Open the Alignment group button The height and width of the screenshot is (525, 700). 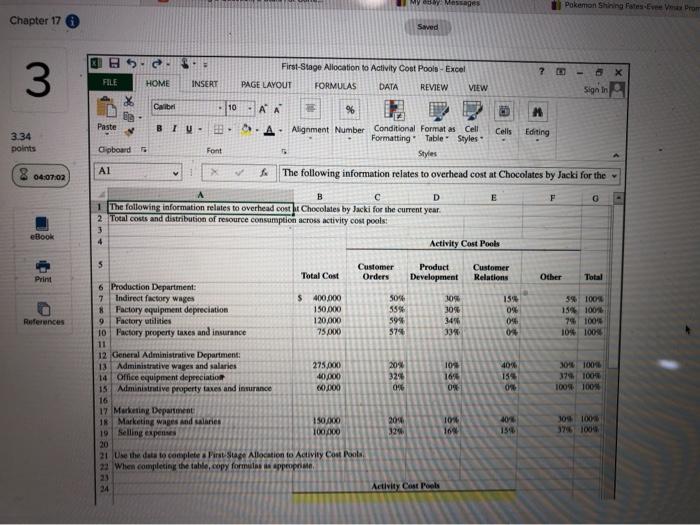[x=310, y=118]
